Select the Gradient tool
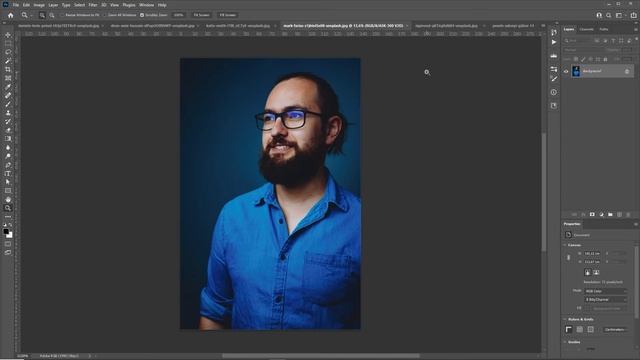640x360 pixels. pyautogui.click(x=8, y=139)
